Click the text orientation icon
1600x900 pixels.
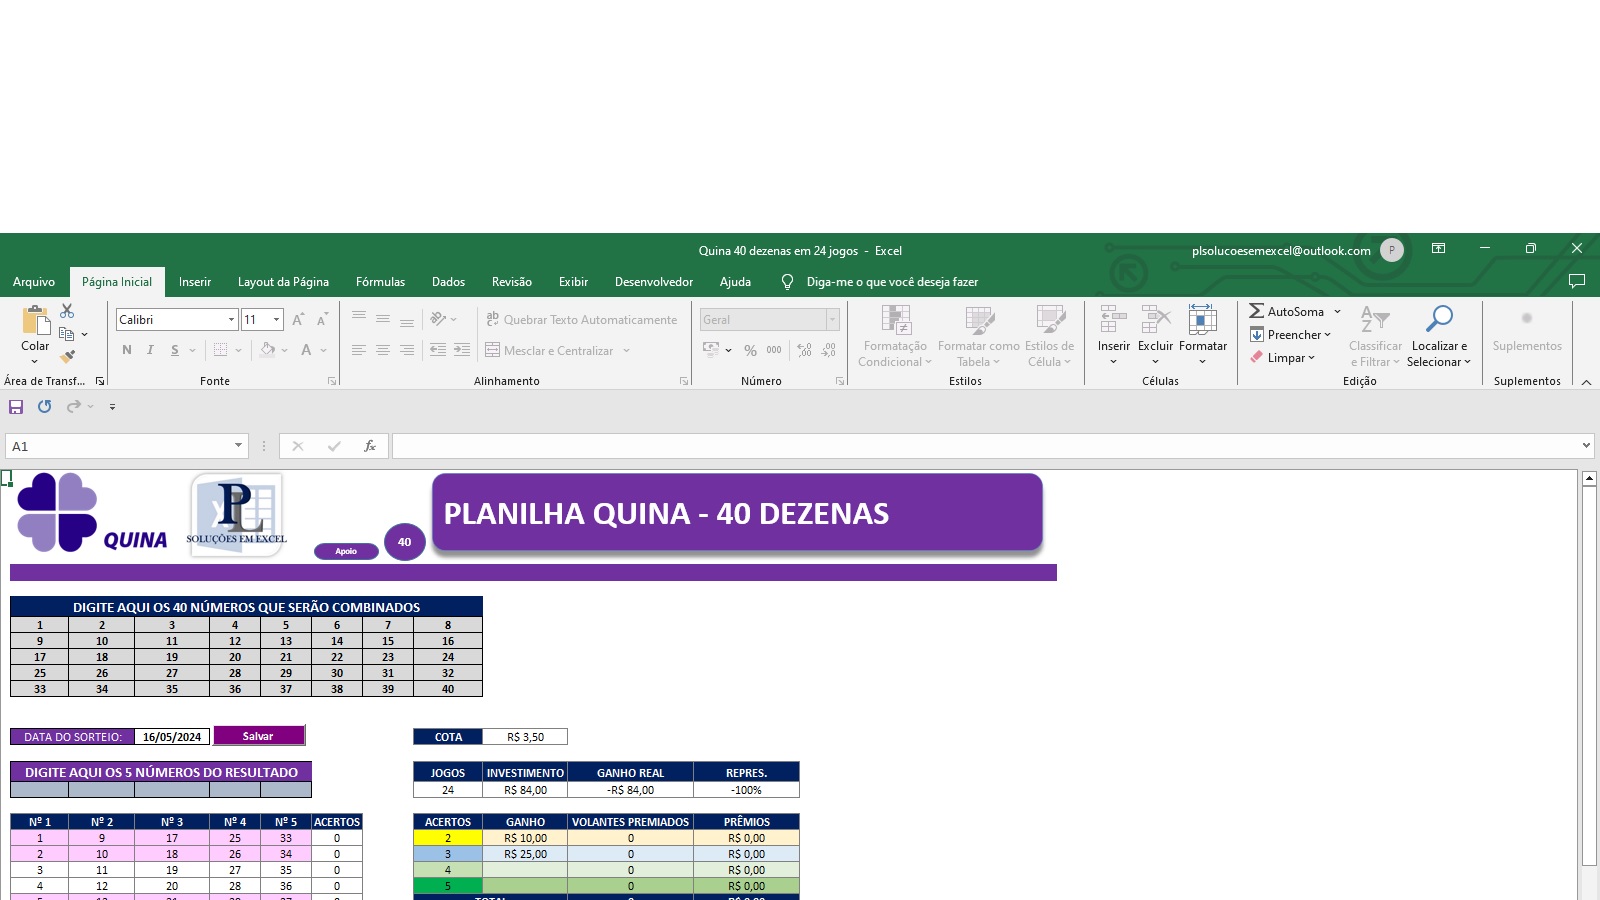tap(438, 319)
